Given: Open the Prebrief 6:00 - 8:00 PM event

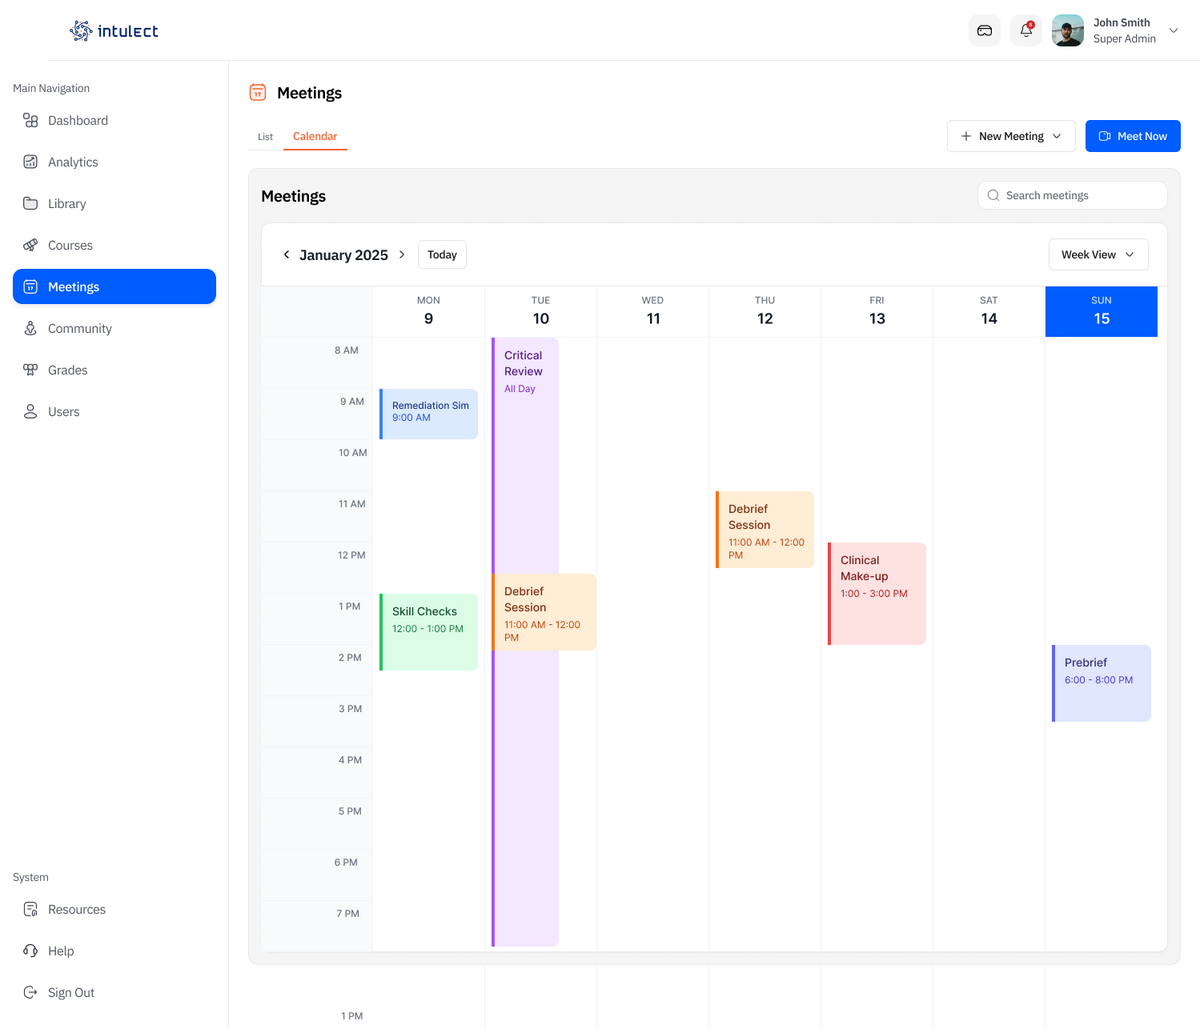Looking at the screenshot, I should tap(1101, 683).
